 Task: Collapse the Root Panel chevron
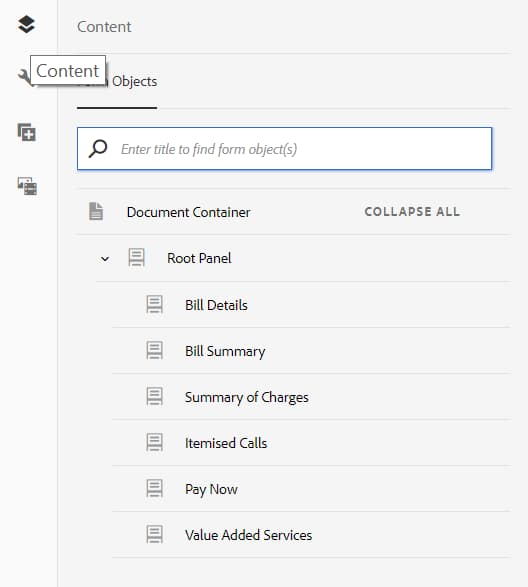click(105, 259)
